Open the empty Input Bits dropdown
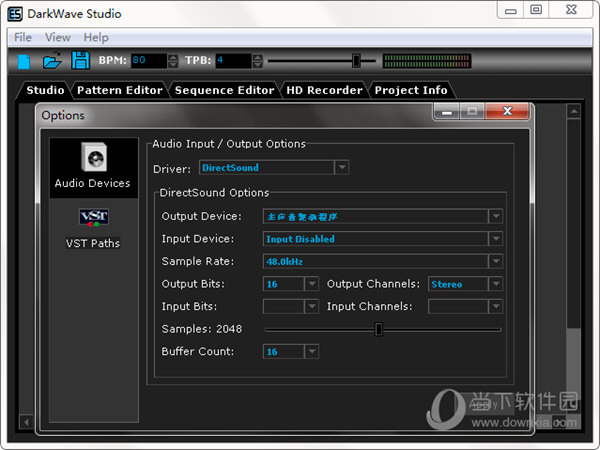Viewport: 600px width, 450px height. [x=291, y=307]
